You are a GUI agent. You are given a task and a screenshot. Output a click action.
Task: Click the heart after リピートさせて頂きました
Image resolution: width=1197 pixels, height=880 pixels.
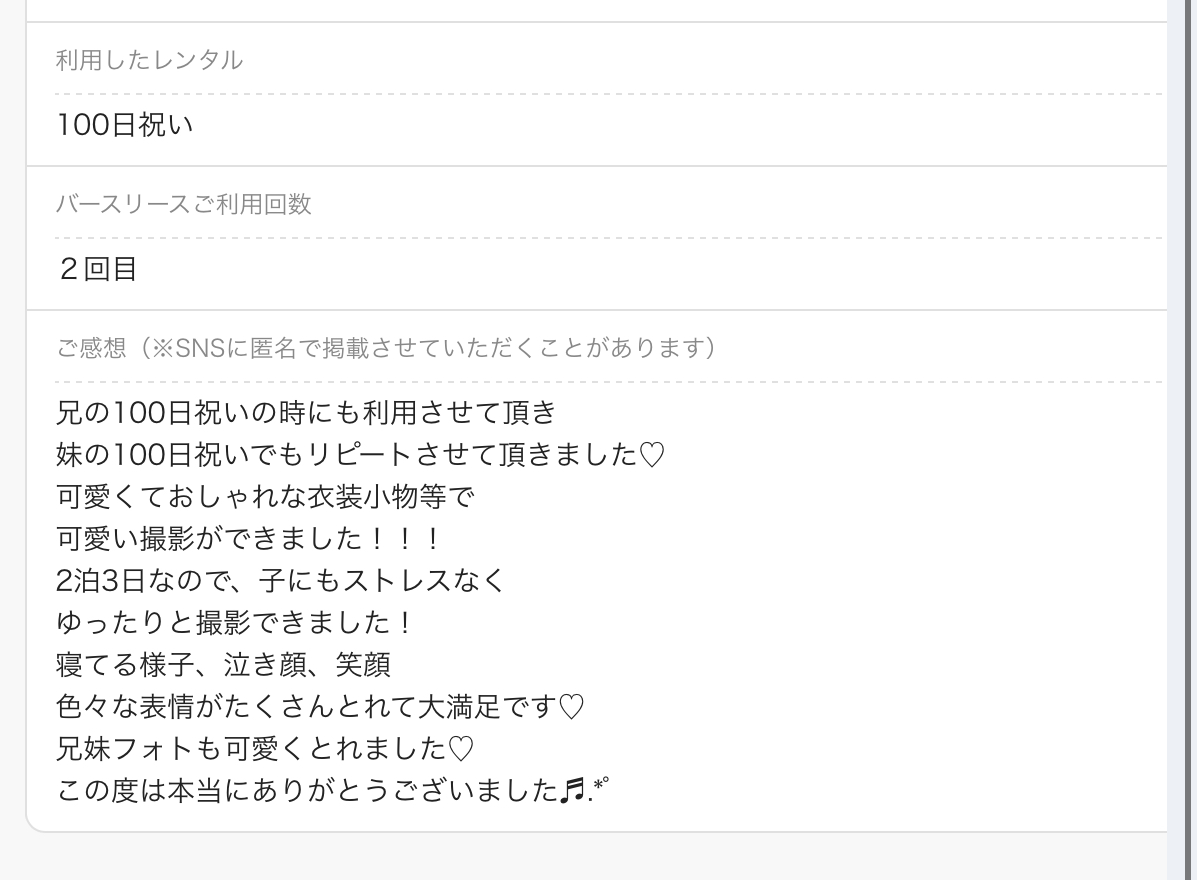pos(651,456)
